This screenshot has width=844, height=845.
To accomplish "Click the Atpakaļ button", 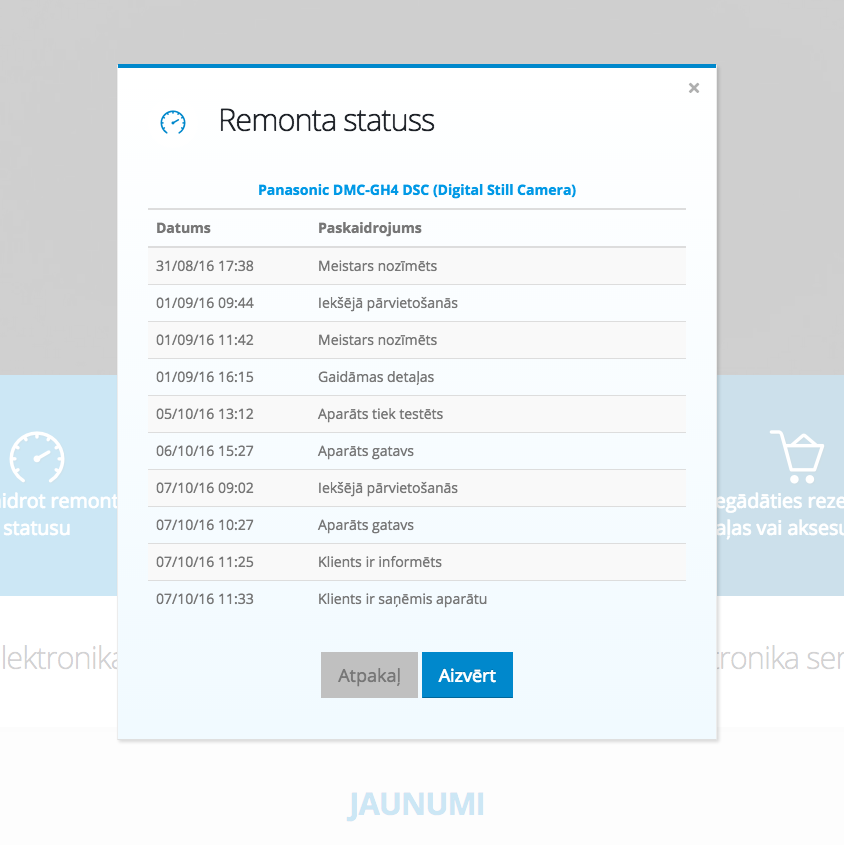I will 369,675.
